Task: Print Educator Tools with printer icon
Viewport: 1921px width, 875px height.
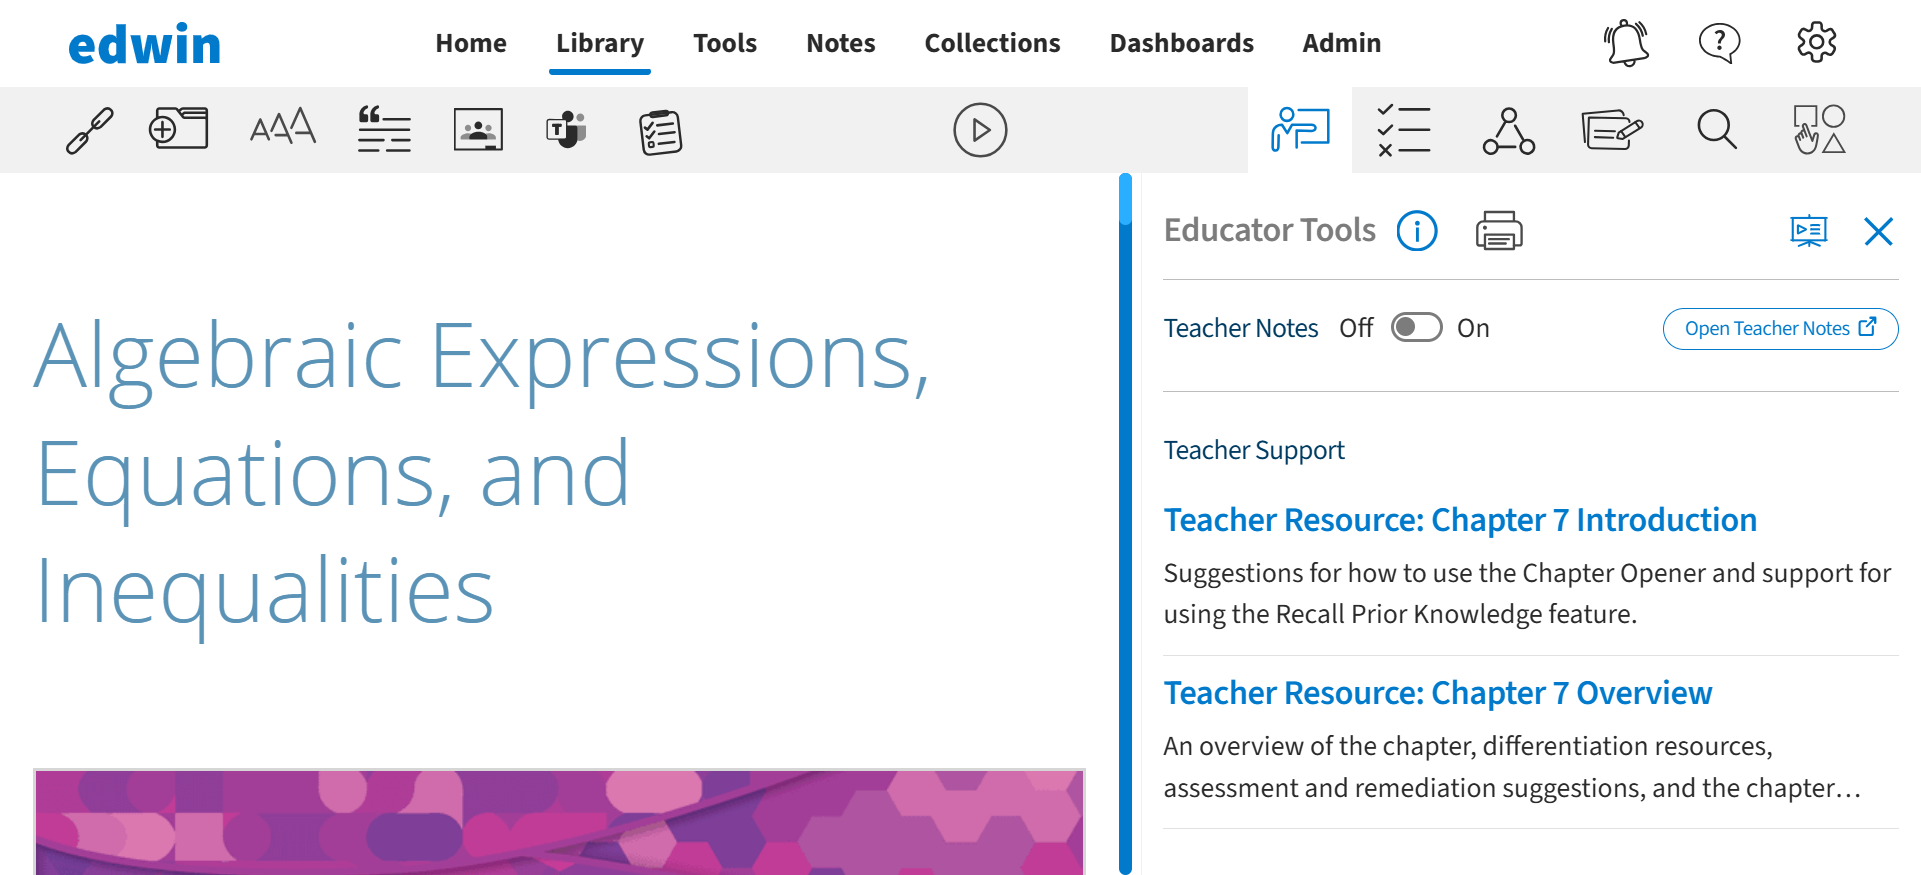Action: [1499, 231]
